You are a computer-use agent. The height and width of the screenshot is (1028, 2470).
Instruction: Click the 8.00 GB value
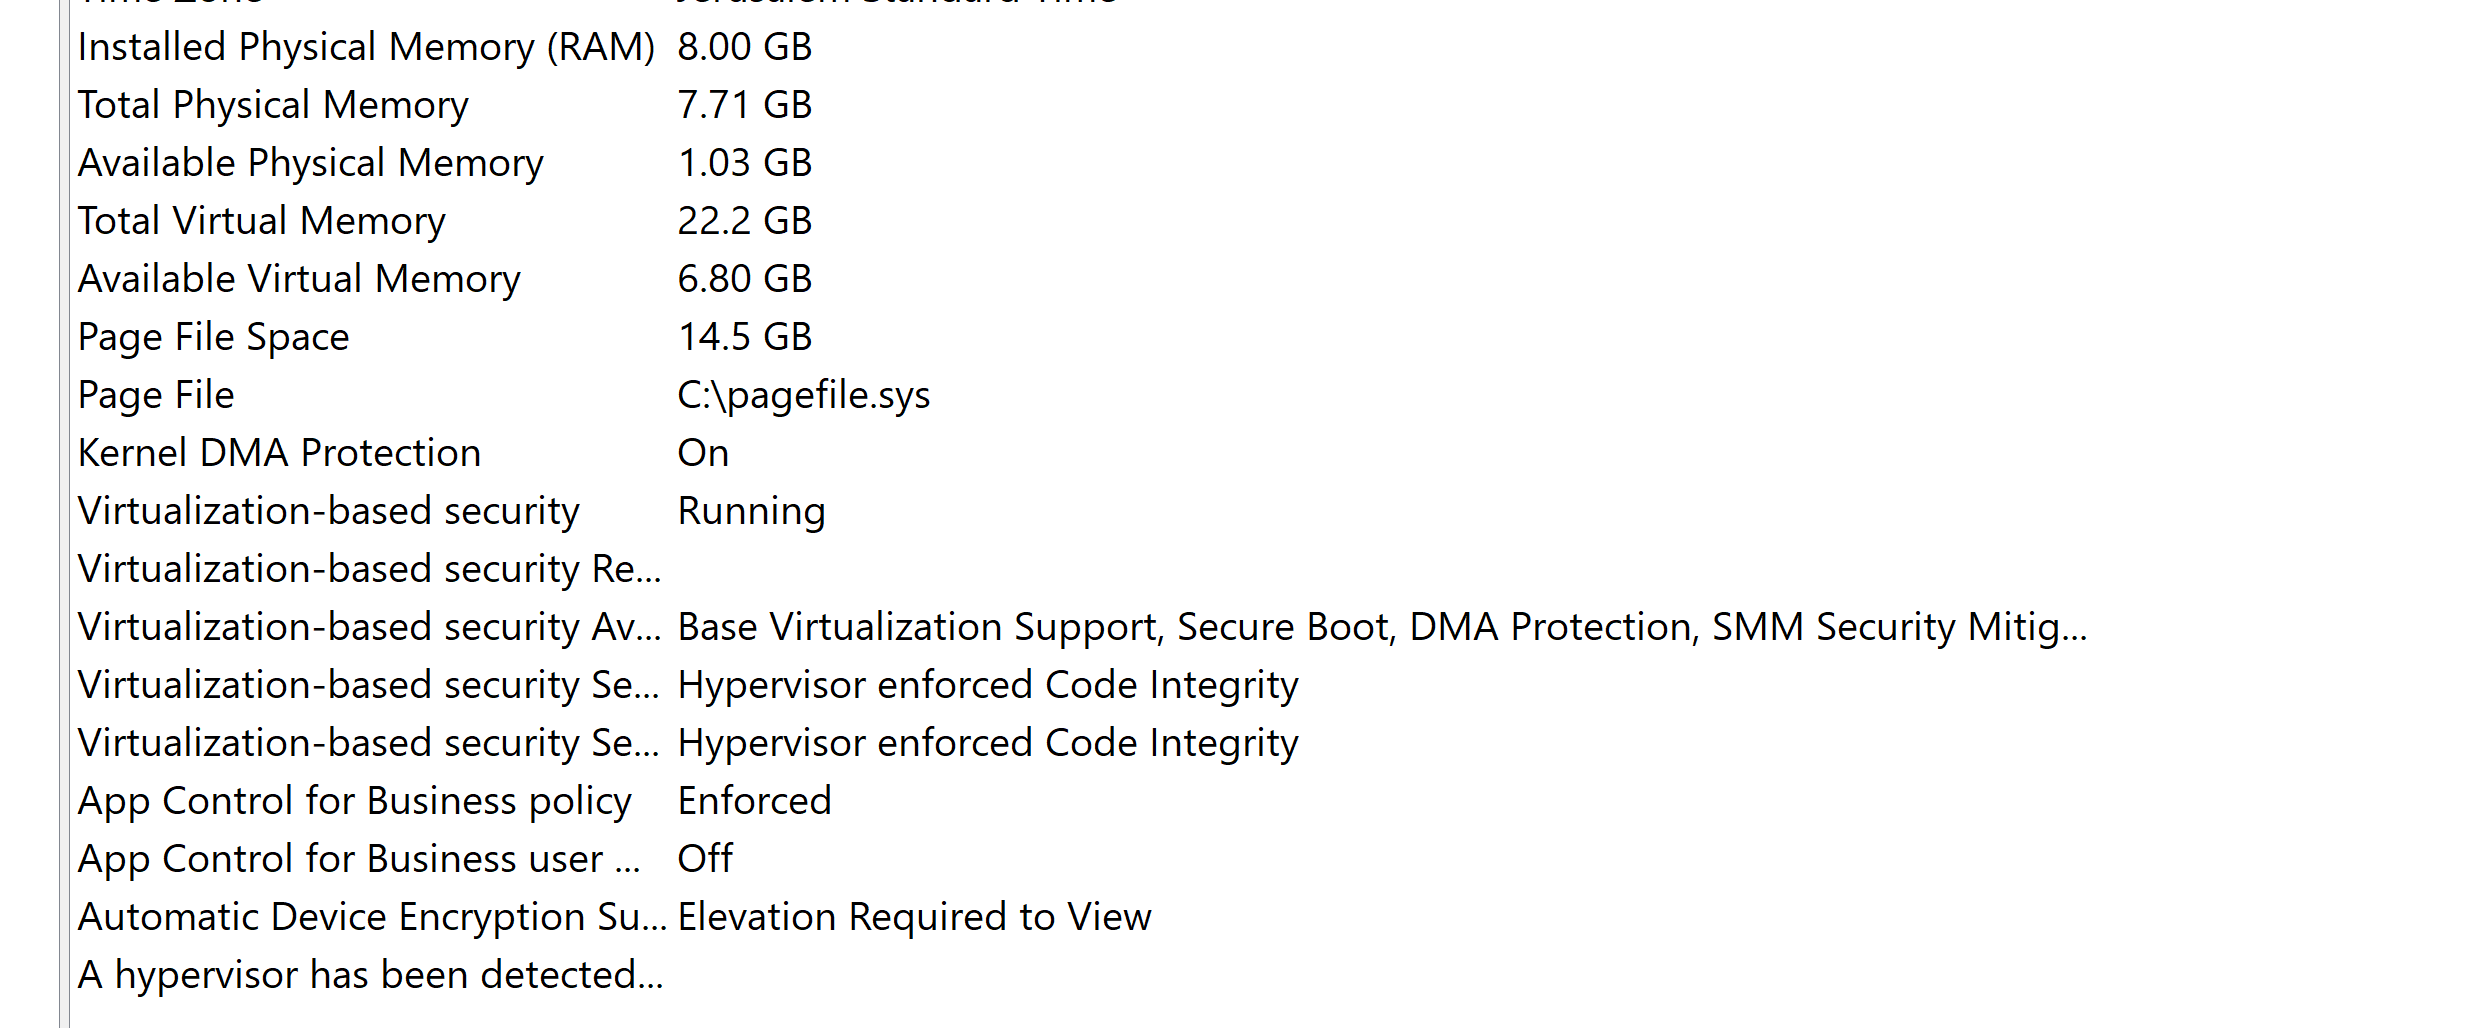744,47
